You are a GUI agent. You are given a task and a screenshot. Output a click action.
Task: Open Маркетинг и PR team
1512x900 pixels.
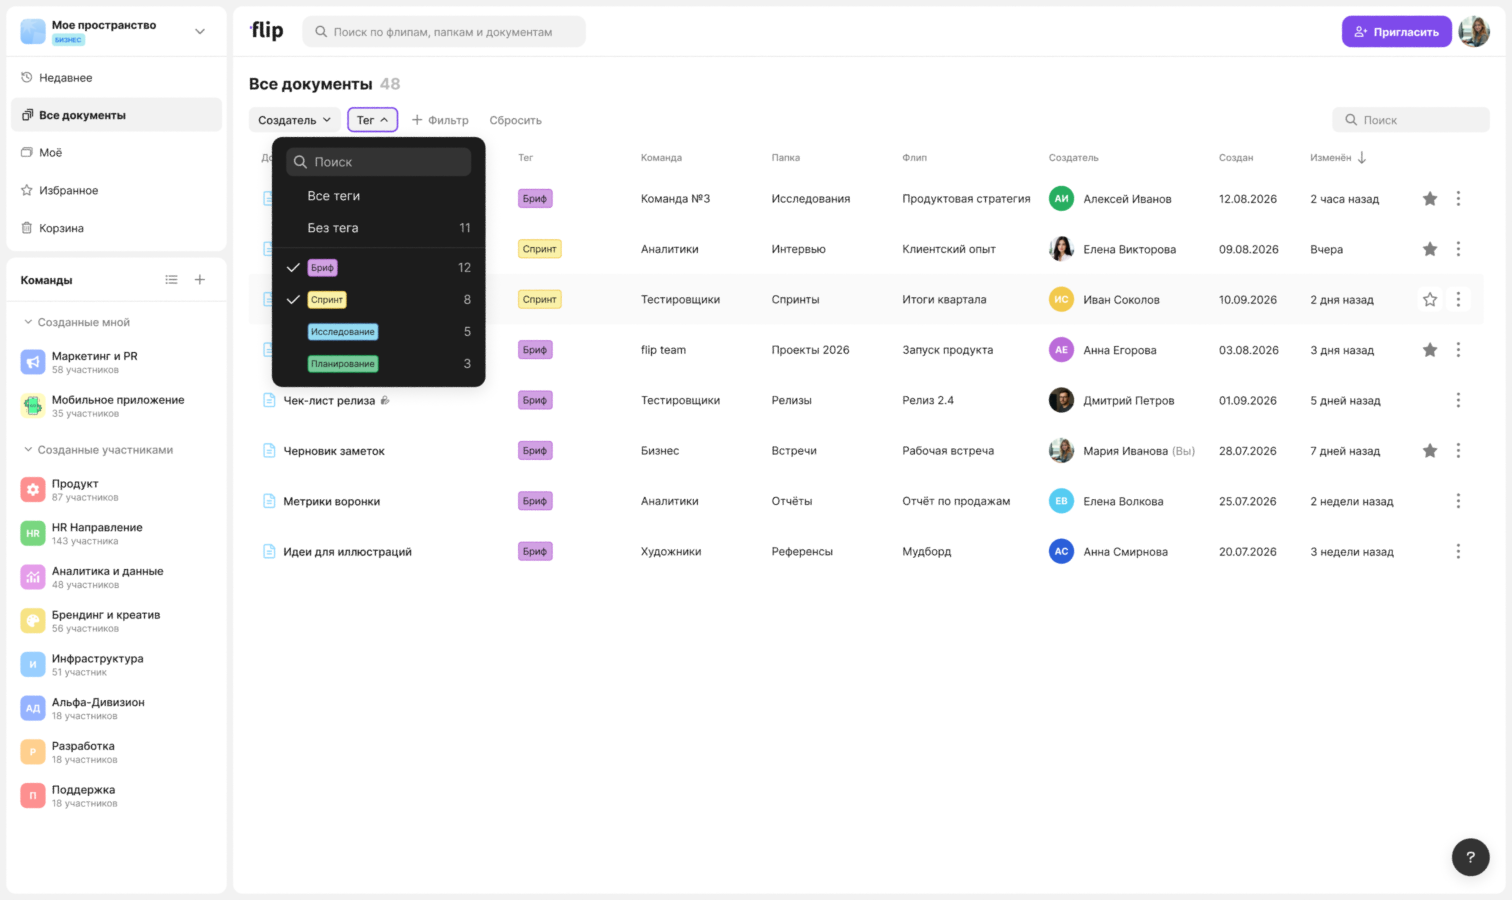point(116,362)
